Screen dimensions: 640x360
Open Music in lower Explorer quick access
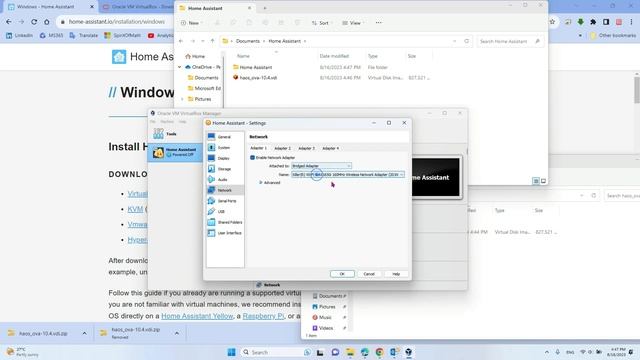(325, 317)
